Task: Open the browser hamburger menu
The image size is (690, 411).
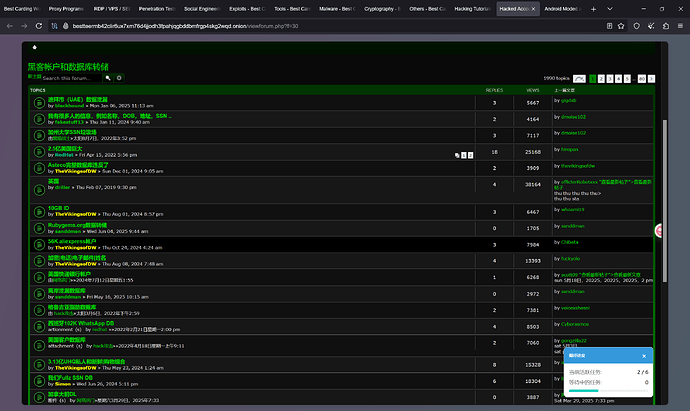Action: pos(680,26)
